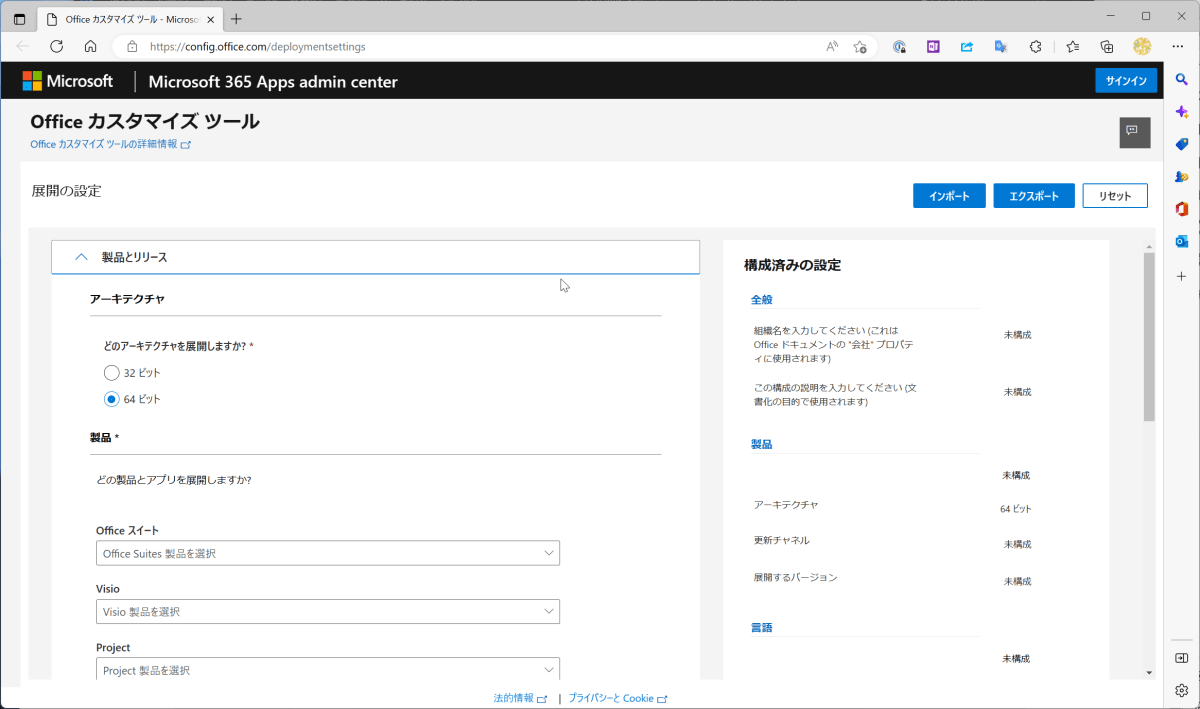This screenshot has width=1200, height=709.
Task: Open Microsoft 365 in sidebar
Action: 1181,209
